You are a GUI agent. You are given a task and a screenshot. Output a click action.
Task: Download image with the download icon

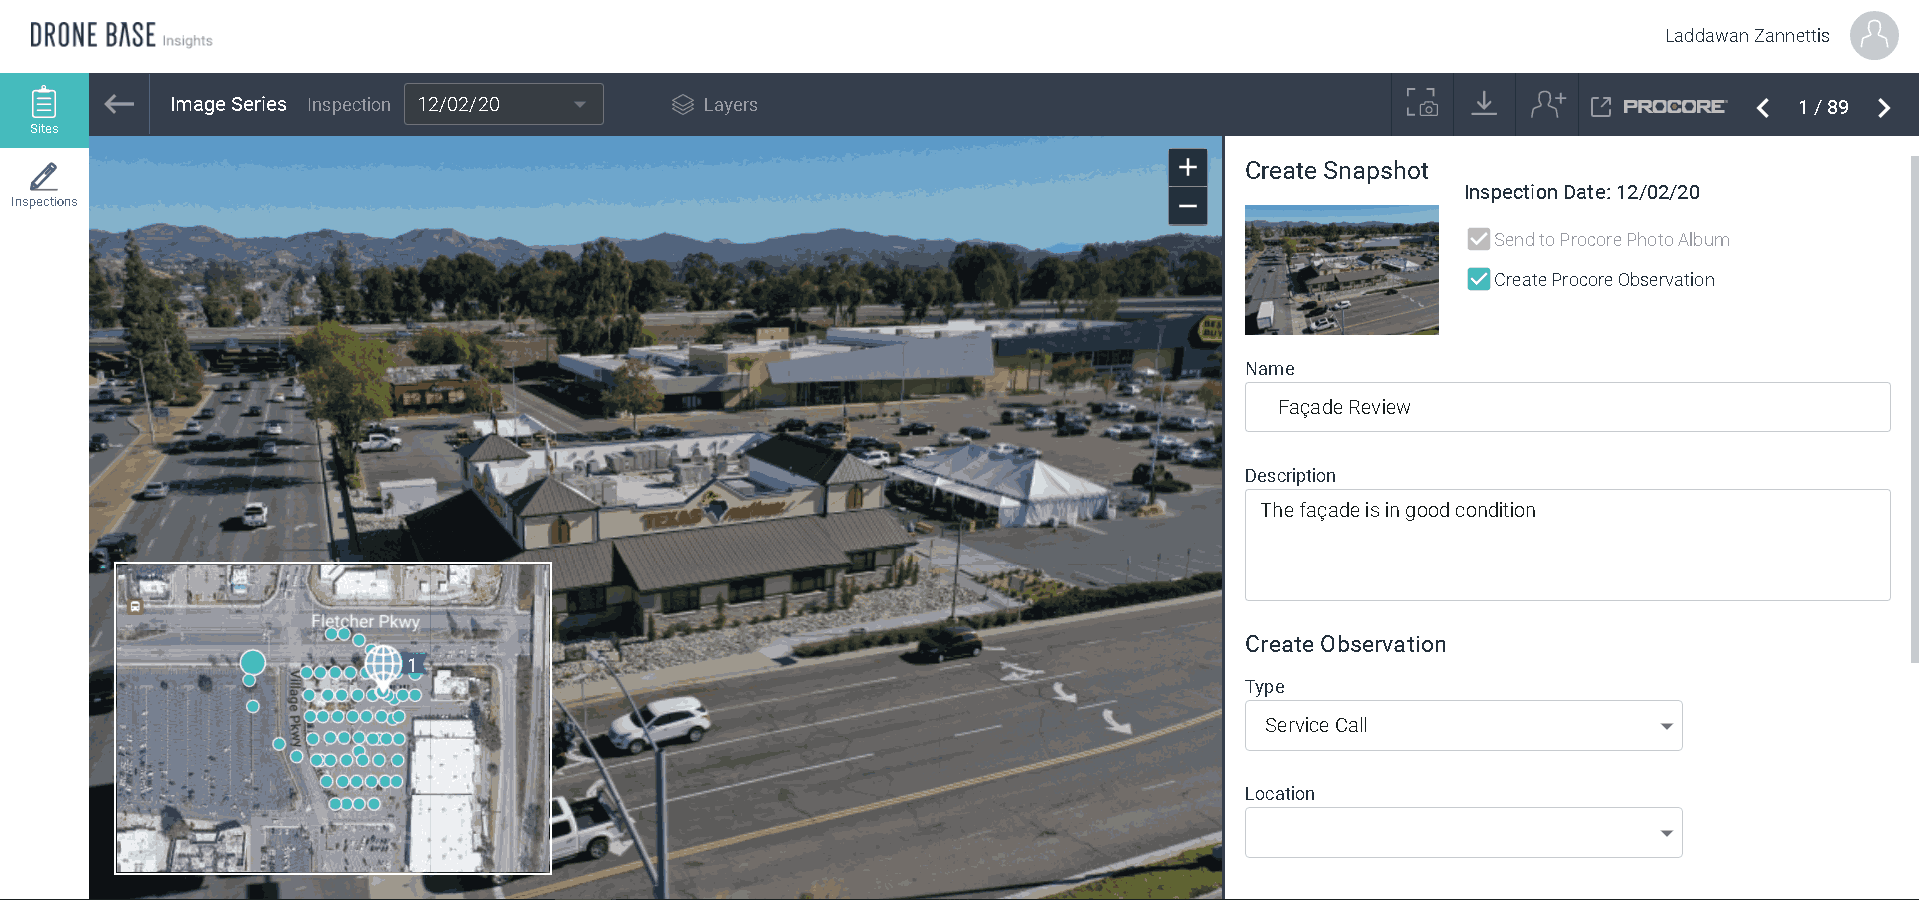pos(1484,103)
